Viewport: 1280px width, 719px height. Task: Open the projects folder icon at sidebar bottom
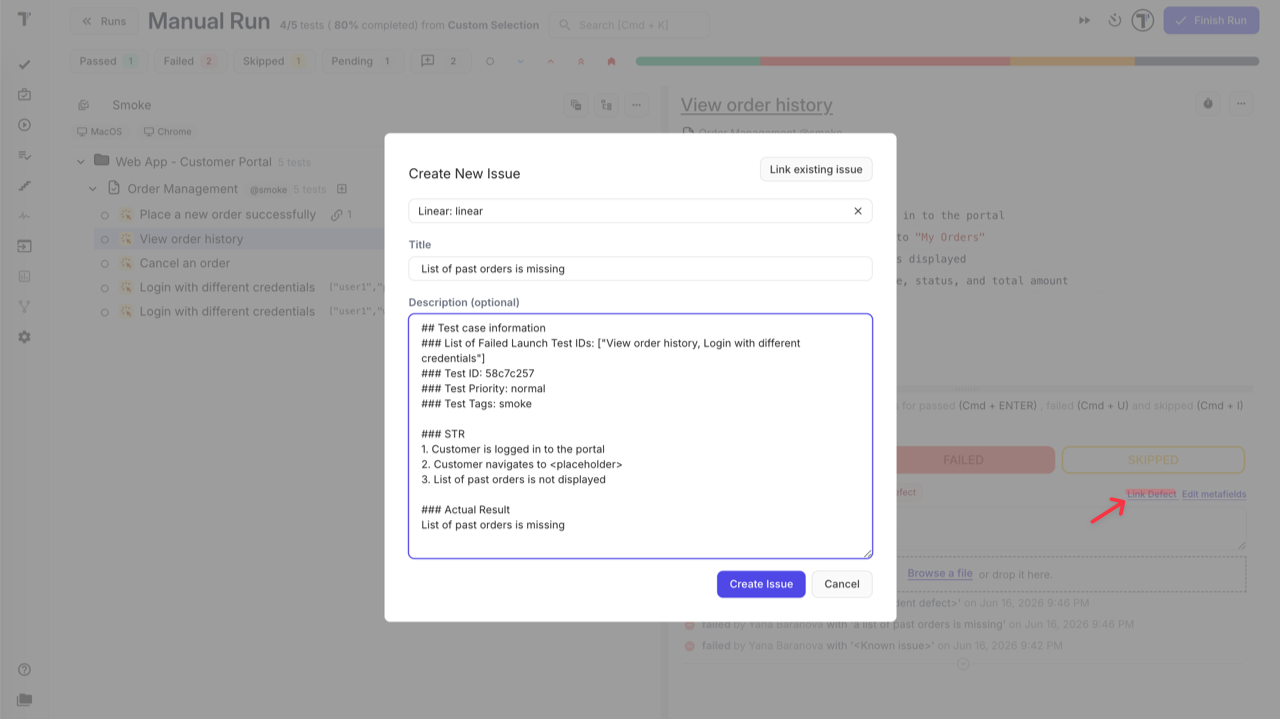pyautogui.click(x=24, y=700)
